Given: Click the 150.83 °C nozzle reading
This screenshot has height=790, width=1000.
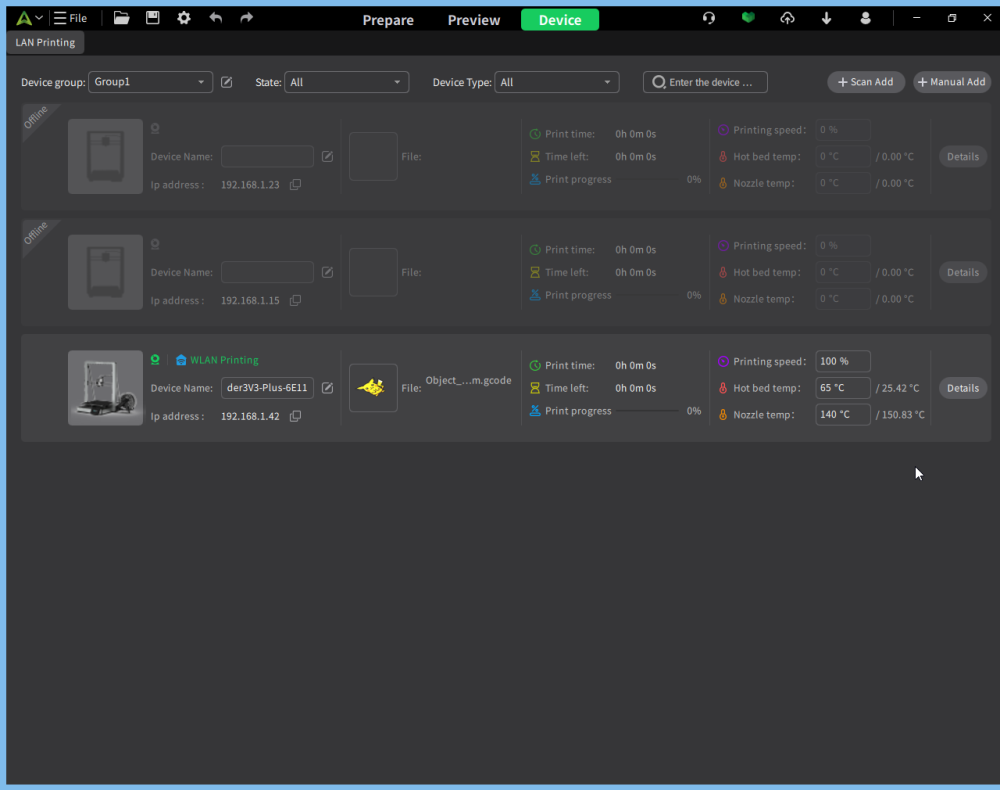Looking at the screenshot, I should [x=902, y=414].
